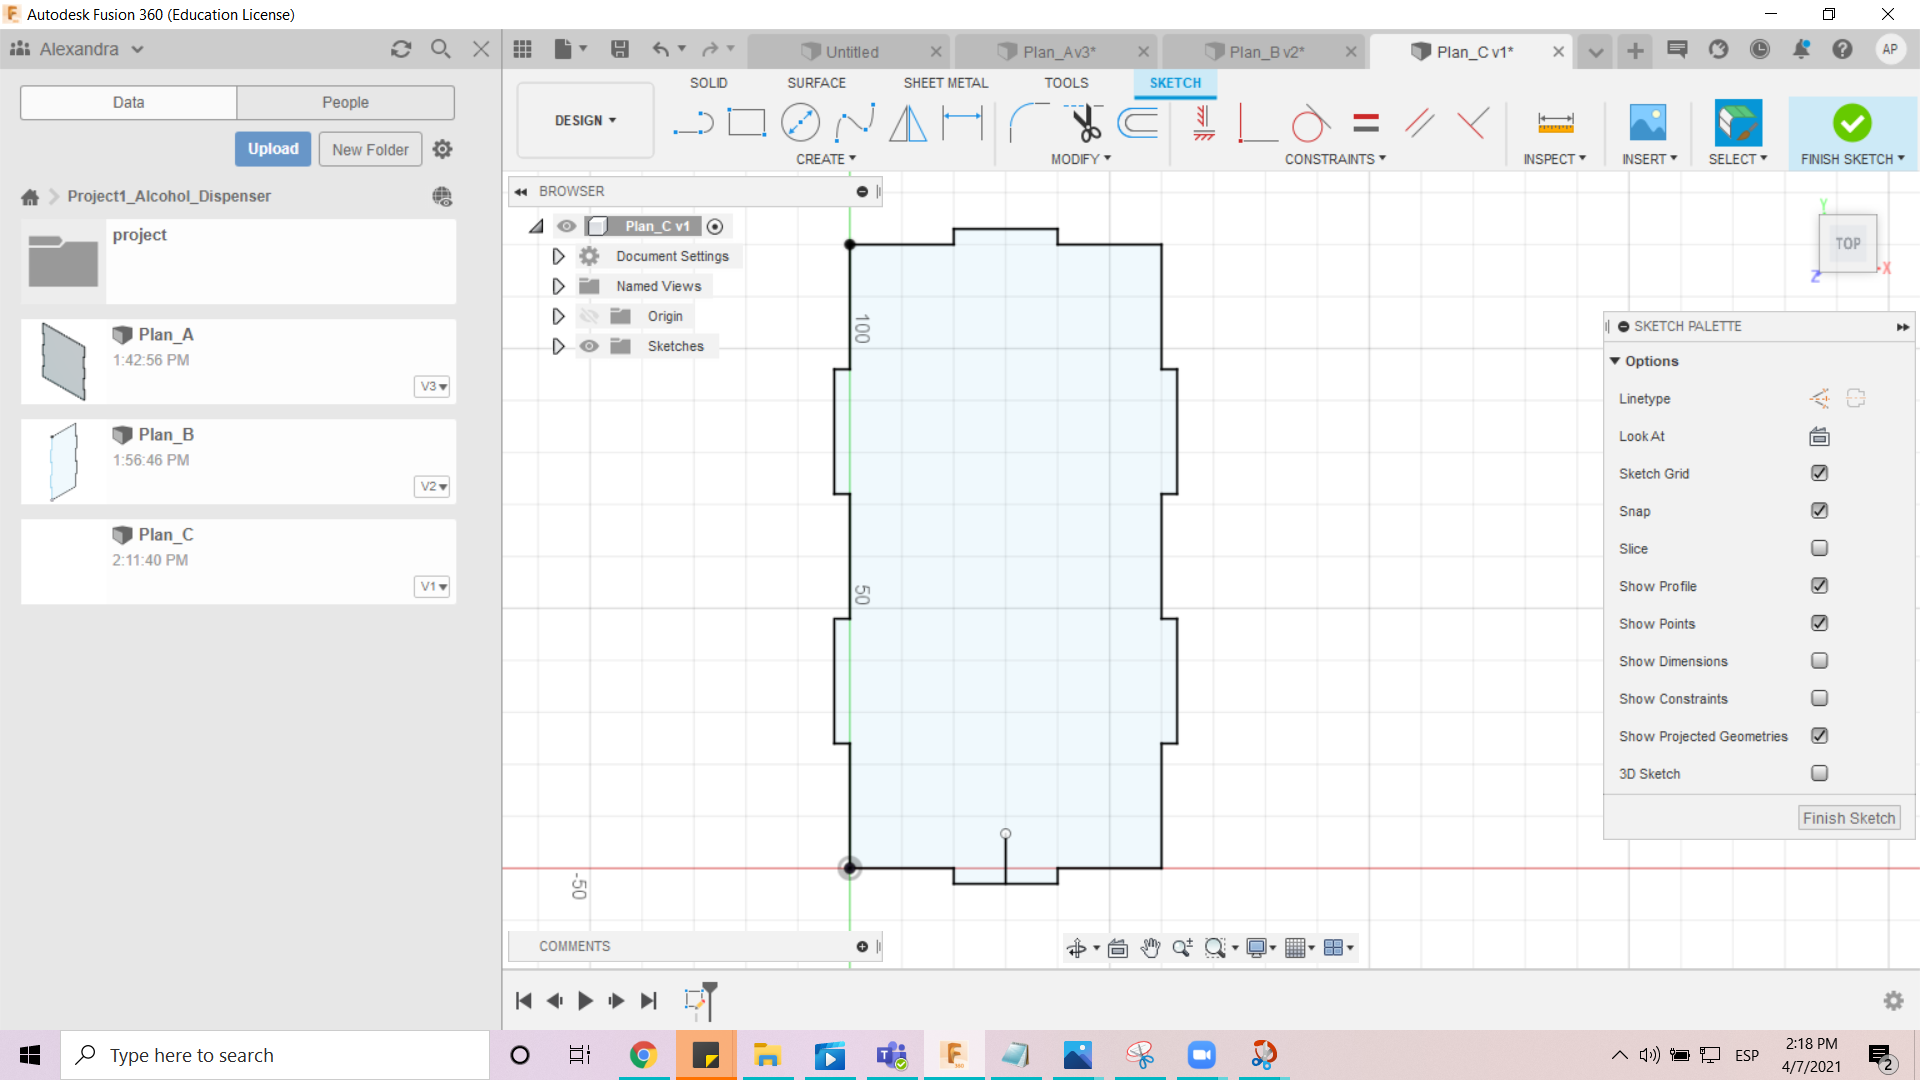1920x1080 pixels.
Task: Select the Center Diameter Circle tool
Action: [800, 123]
